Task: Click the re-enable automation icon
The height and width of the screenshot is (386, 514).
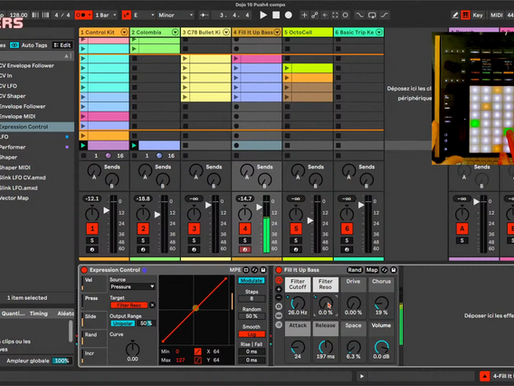Action: point(325,15)
